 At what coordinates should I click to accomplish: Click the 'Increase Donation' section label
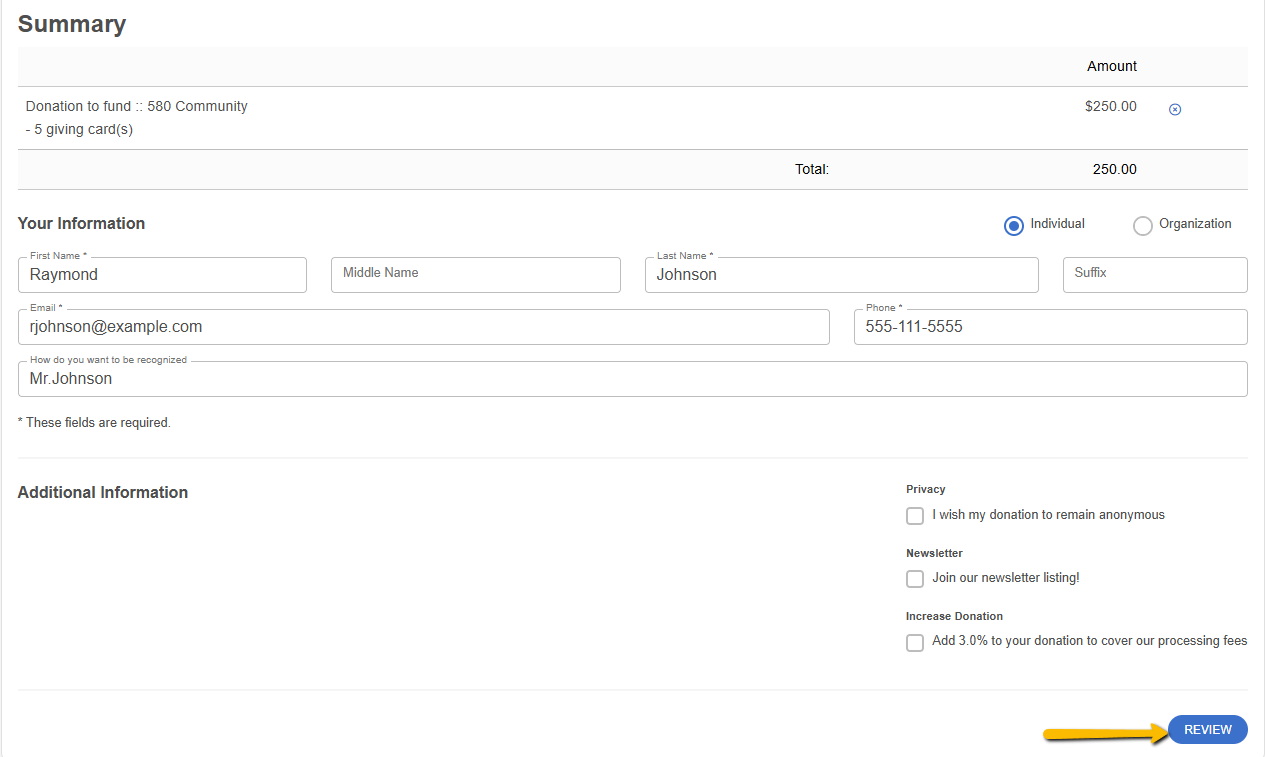(954, 616)
